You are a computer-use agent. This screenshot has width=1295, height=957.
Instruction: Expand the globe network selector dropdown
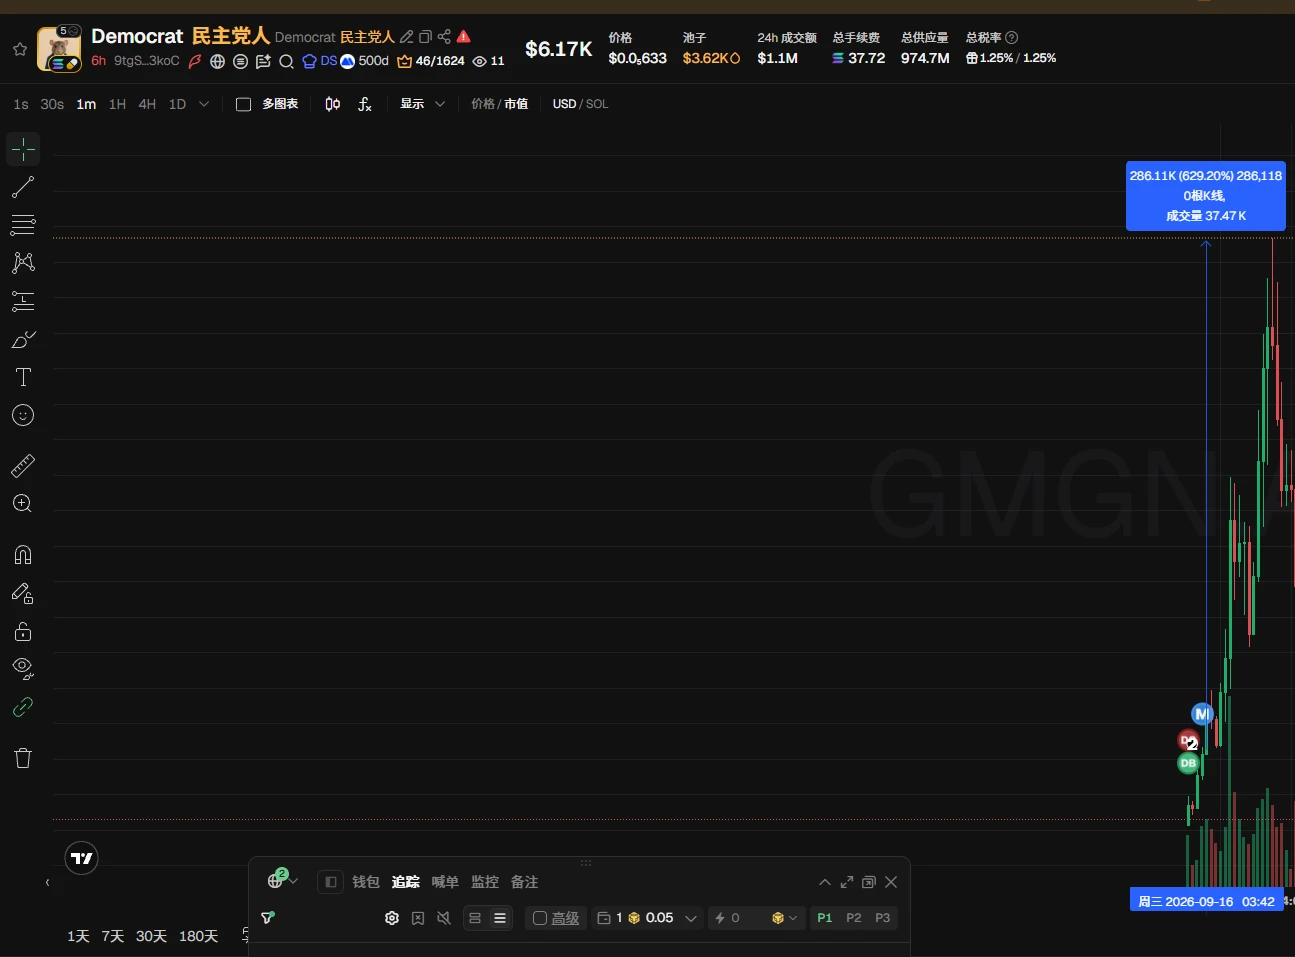coord(283,881)
